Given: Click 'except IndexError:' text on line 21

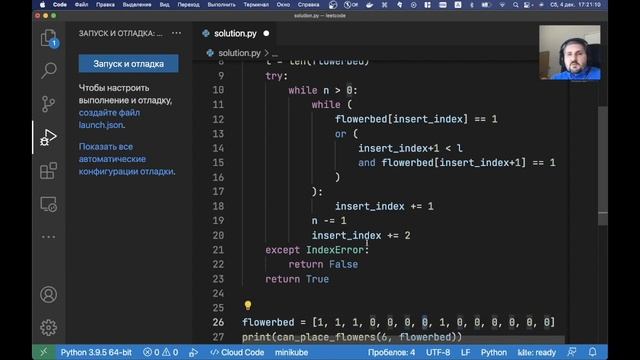Looking at the screenshot, I should [317, 250].
